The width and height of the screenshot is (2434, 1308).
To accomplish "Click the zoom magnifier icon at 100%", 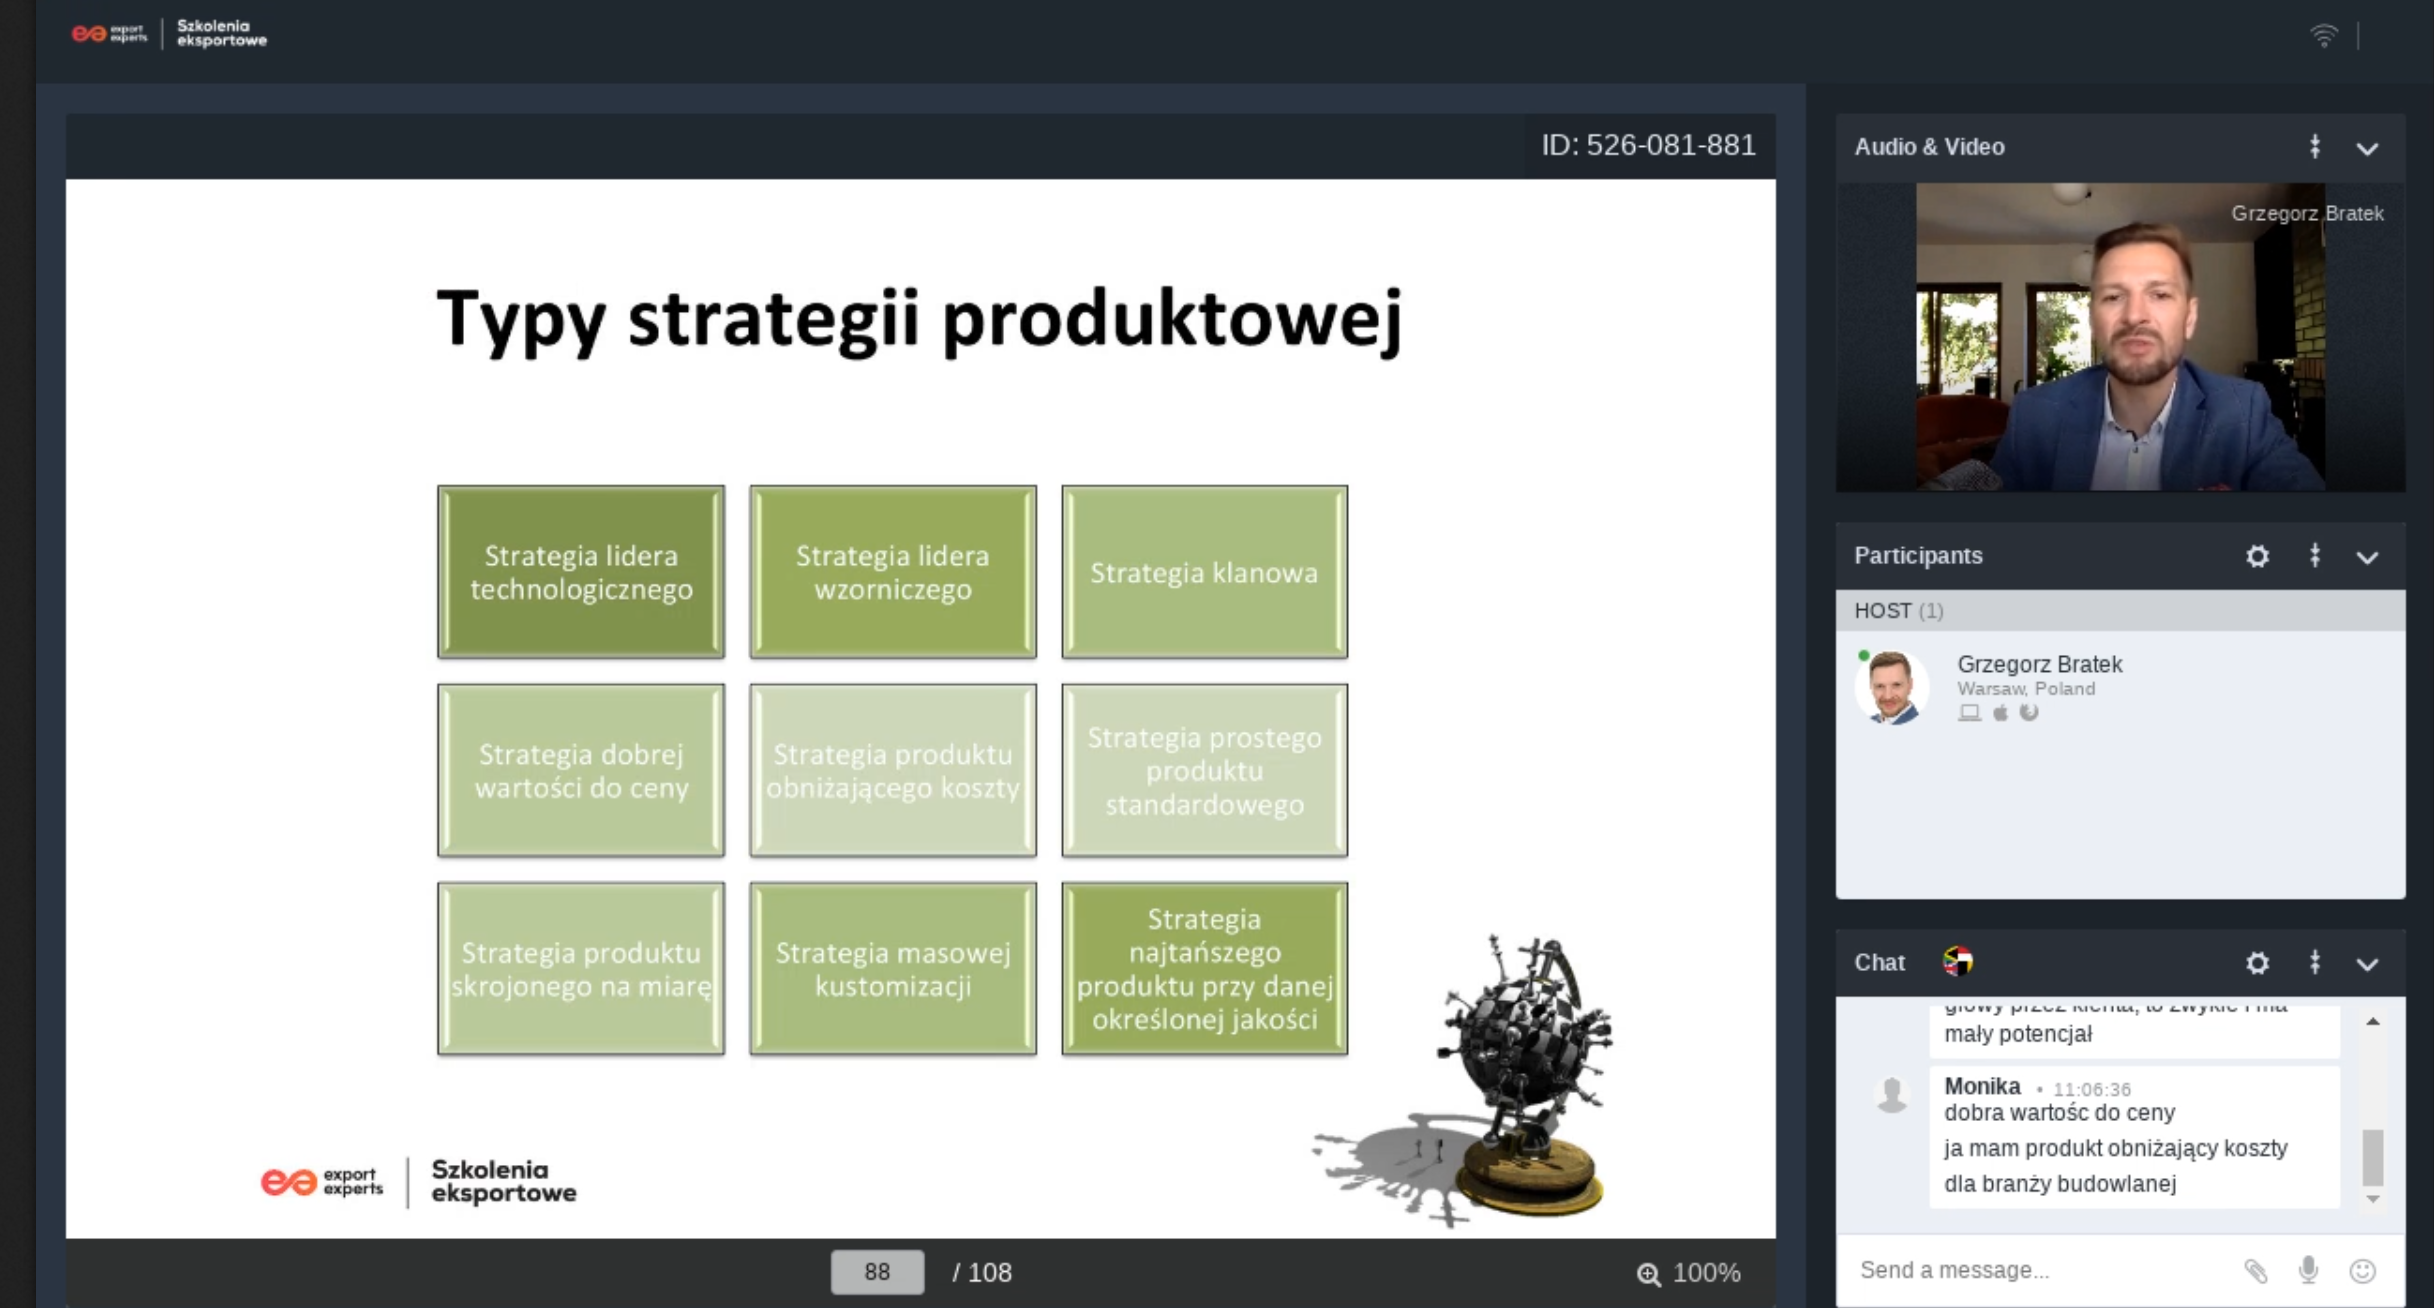I will (x=1648, y=1274).
